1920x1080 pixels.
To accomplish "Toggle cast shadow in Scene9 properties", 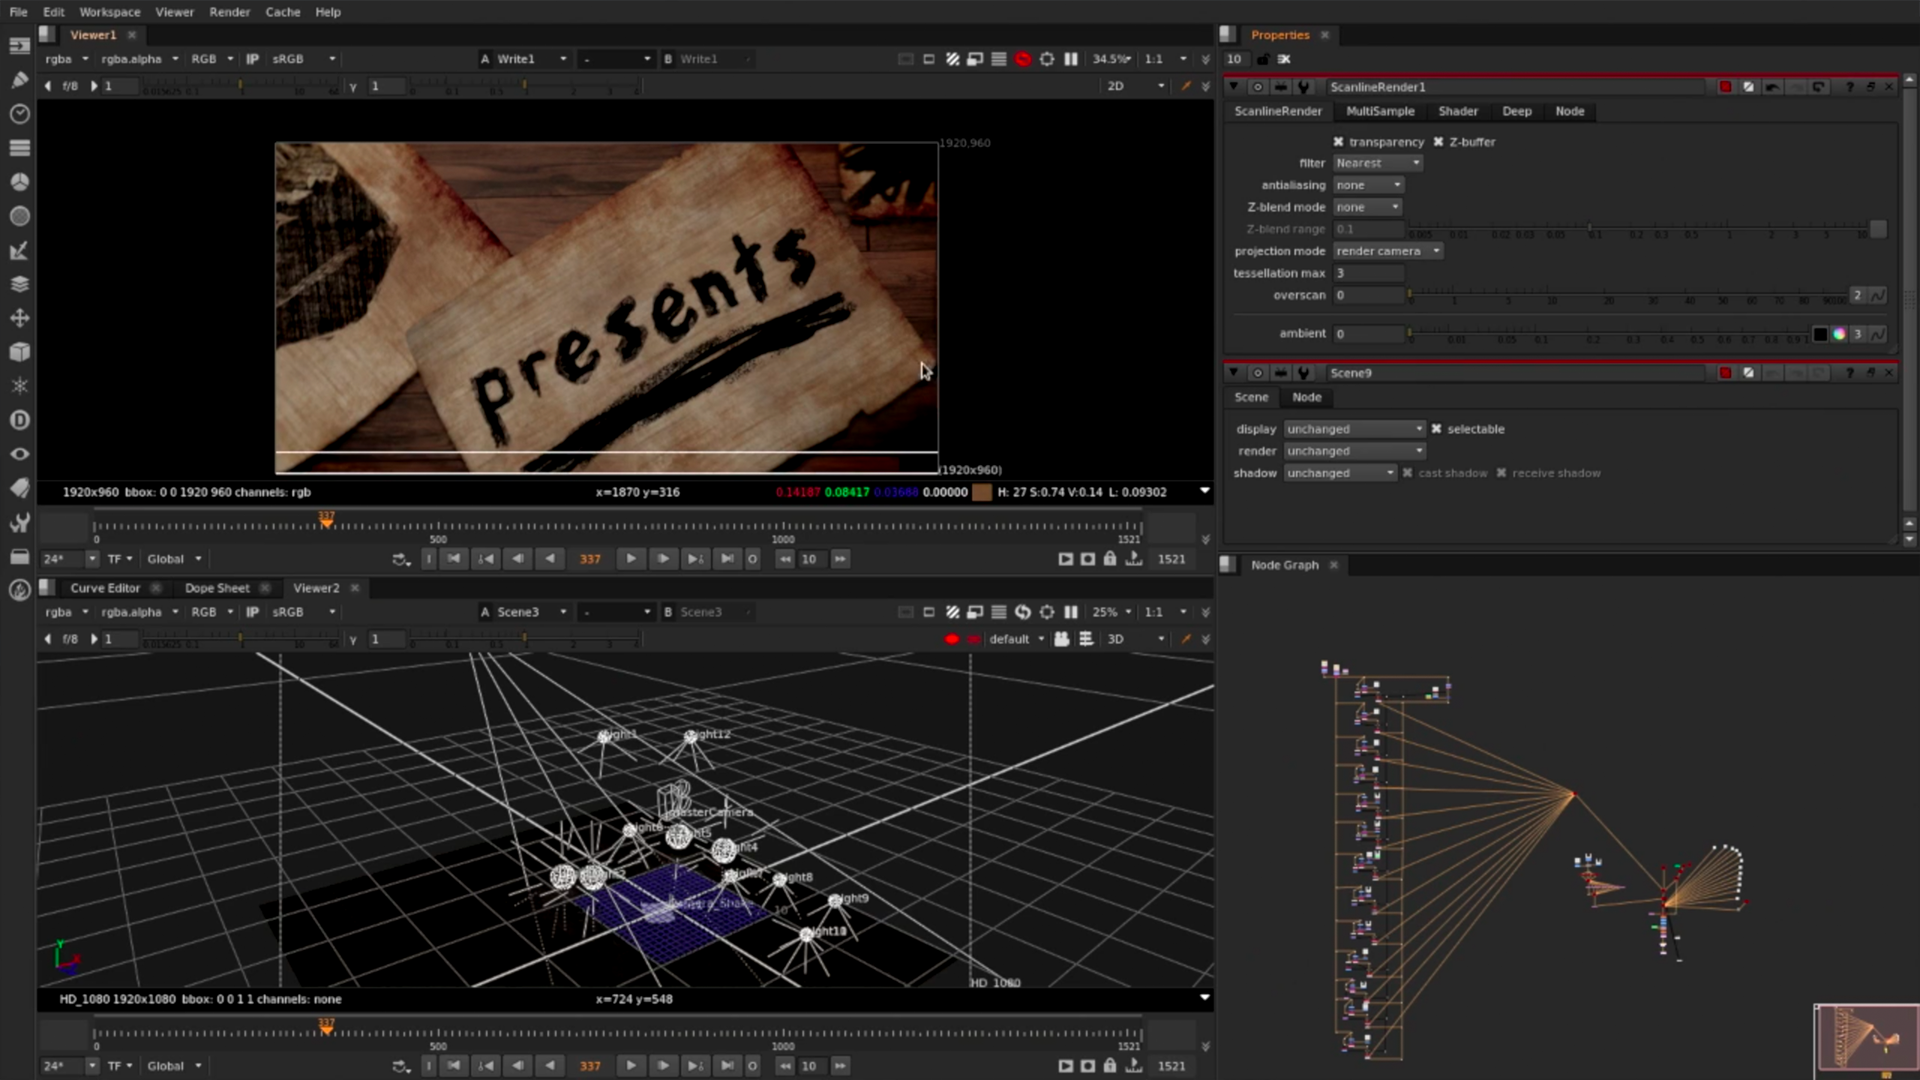I will [x=1409, y=473].
